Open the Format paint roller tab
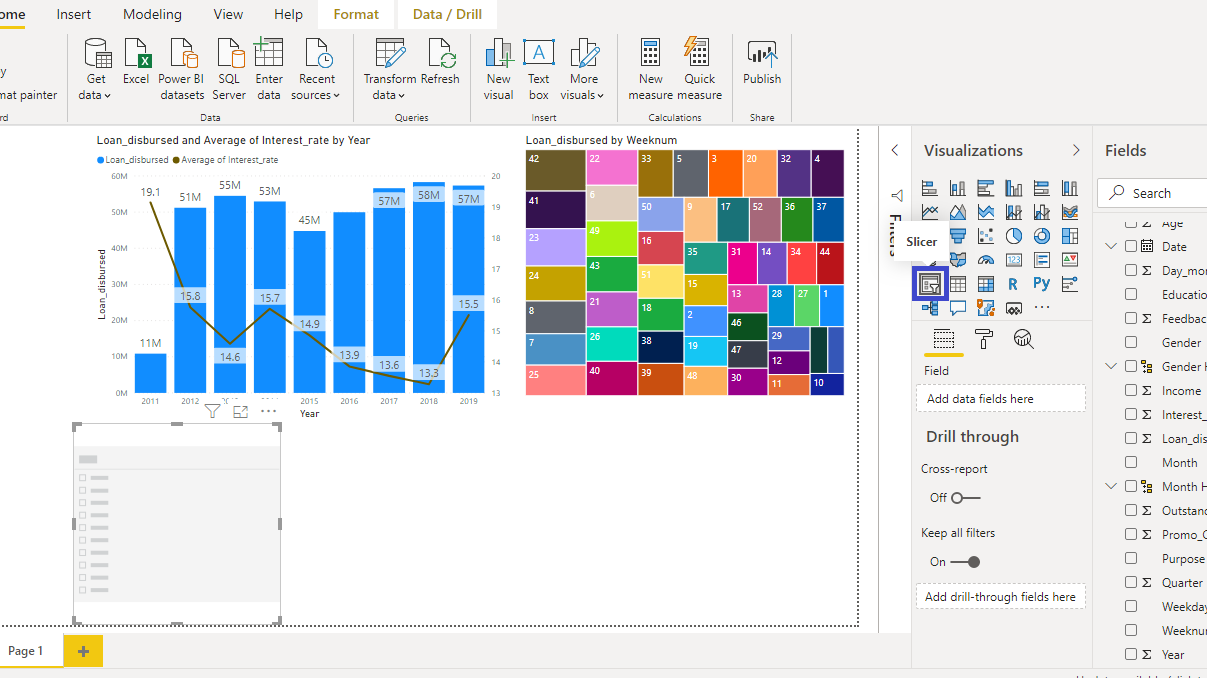This screenshot has width=1207, height=678. (x=983, y=338)
